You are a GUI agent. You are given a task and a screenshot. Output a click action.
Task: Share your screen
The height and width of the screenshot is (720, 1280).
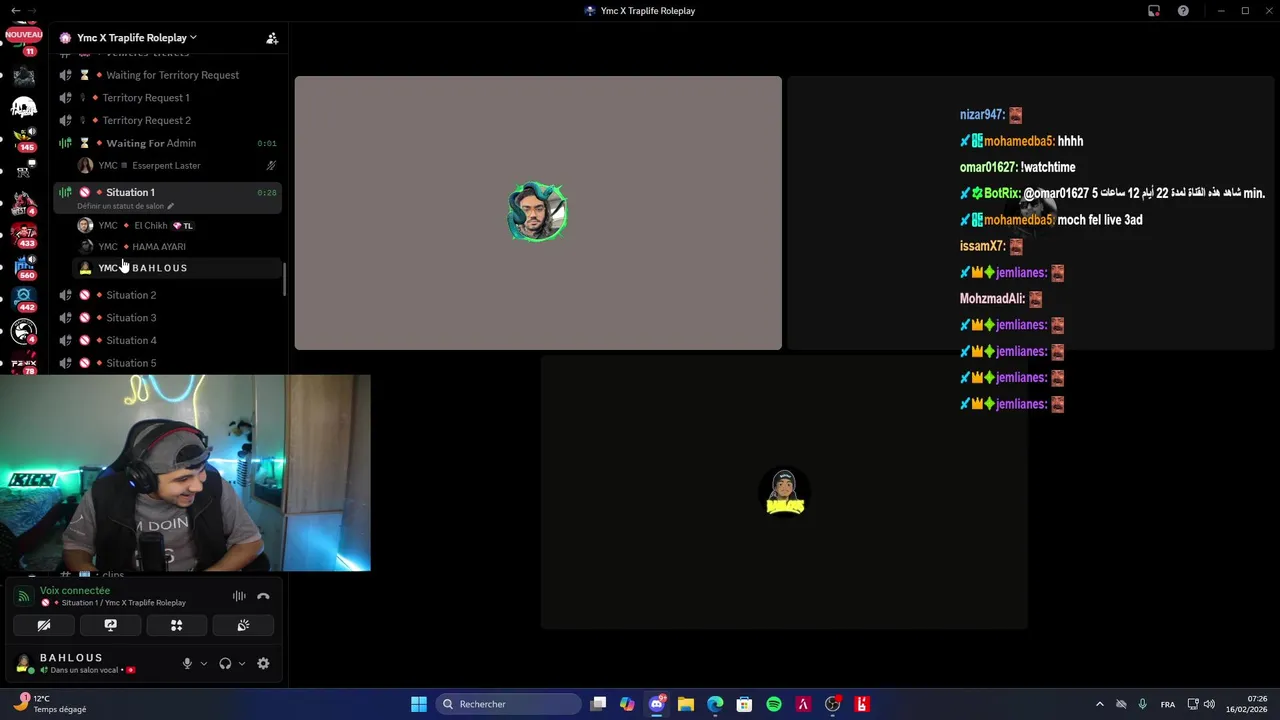110,625
